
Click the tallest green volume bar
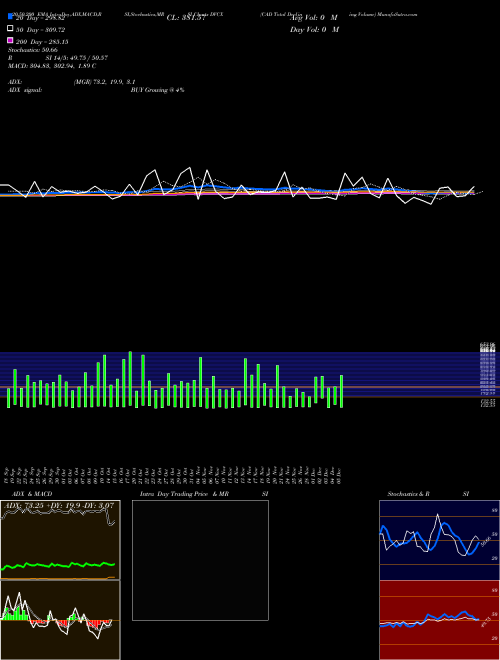130,378
